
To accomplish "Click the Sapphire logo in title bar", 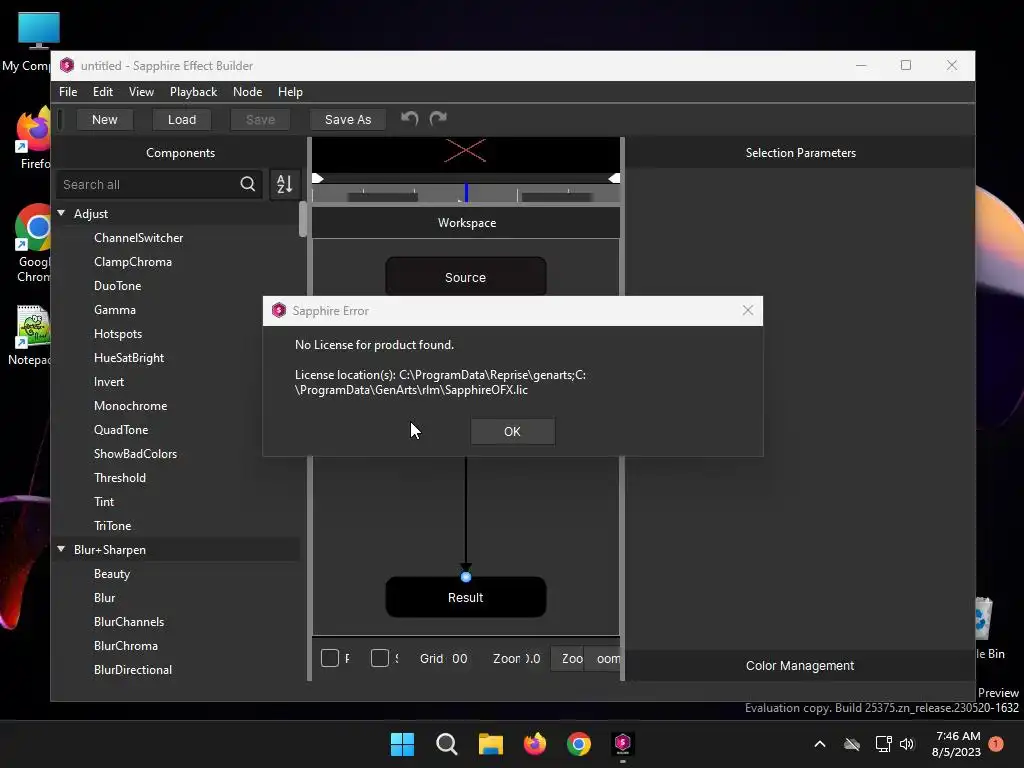I will [67, 65].
